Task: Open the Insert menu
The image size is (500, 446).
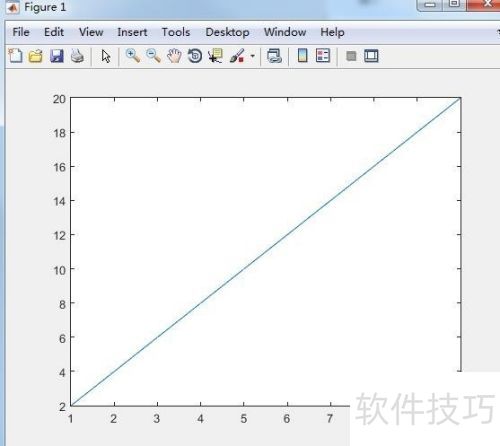Action: tap(132, 32)
